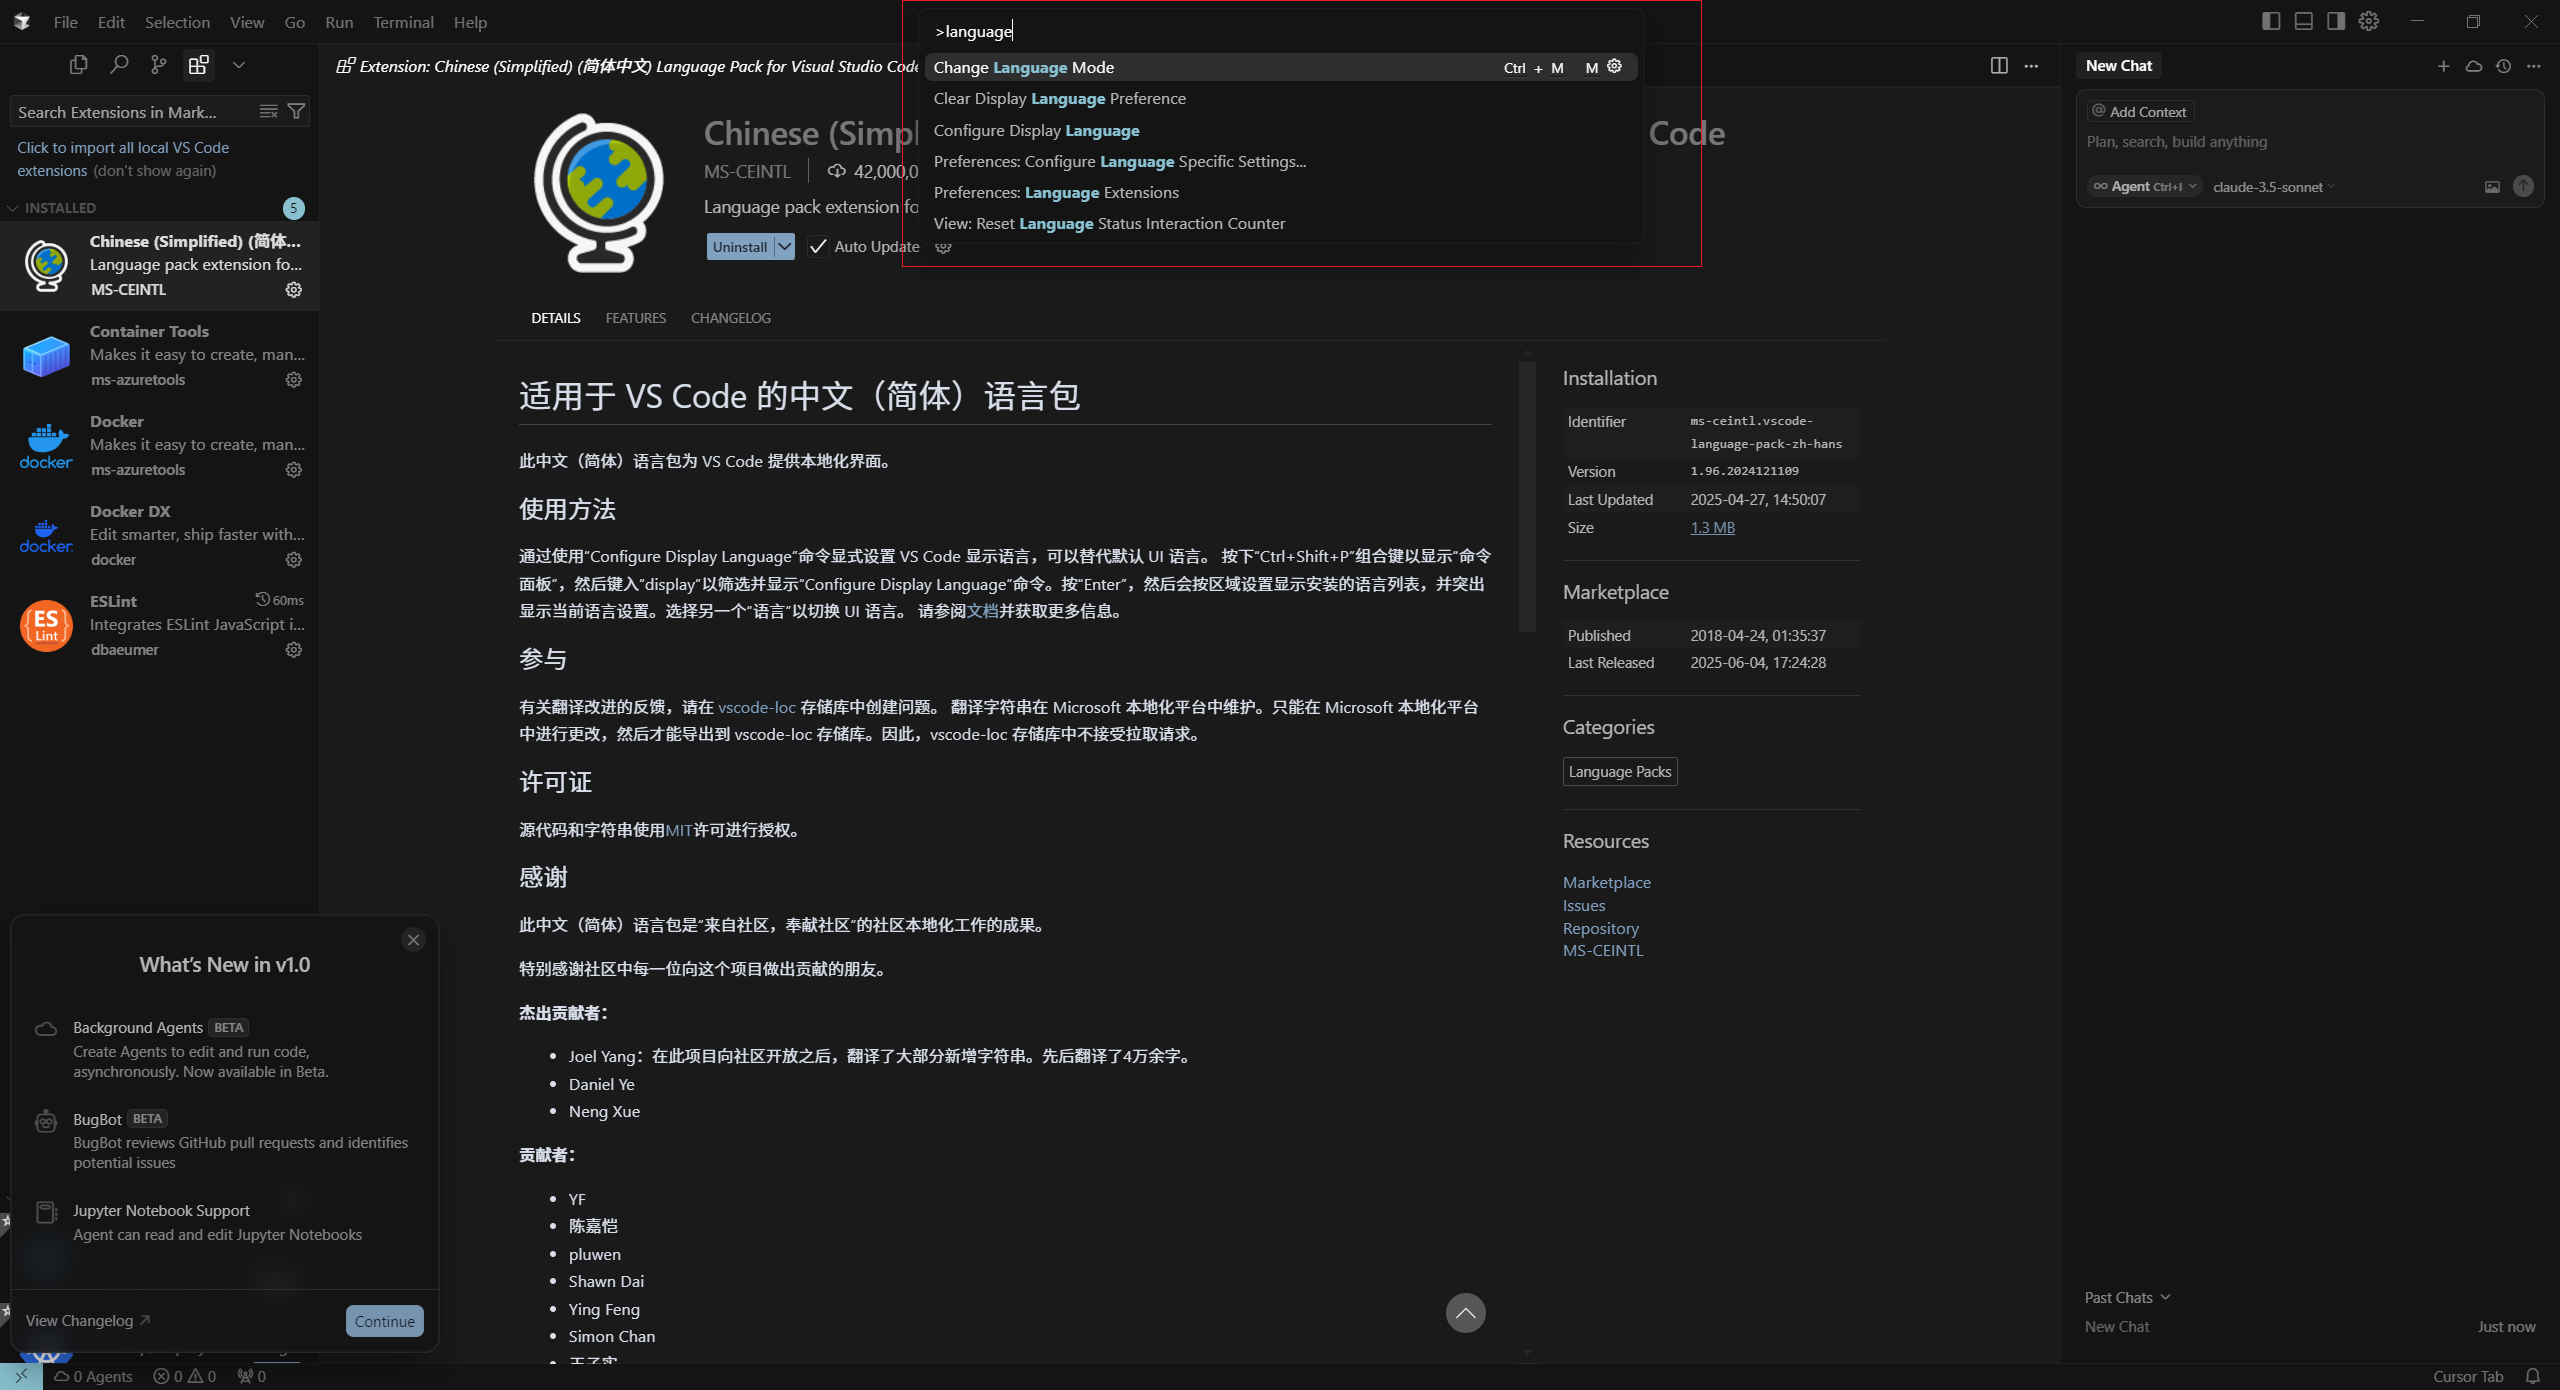The width and height of the screenshot is (2560, 1390).
Task: Open the vscode-loc repository link
Action: 756,707
